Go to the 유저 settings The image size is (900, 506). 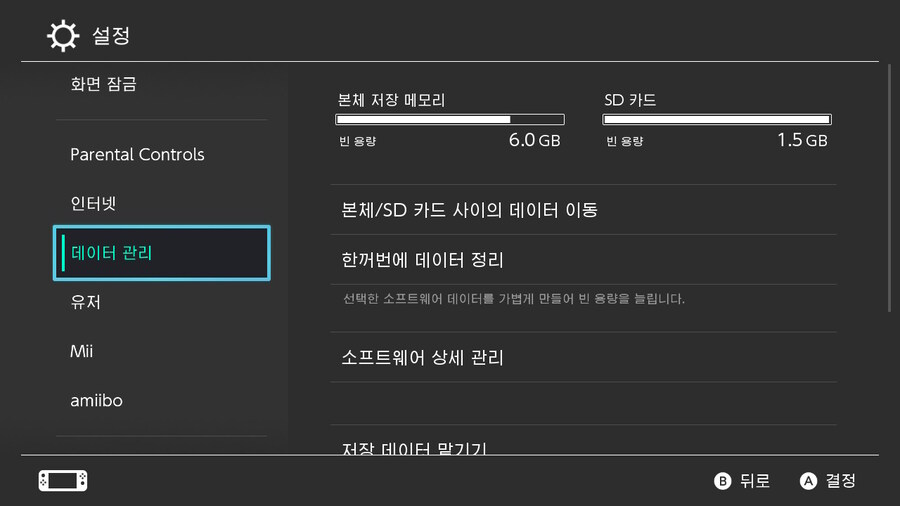pyautogui.click(x=86, y=302)
